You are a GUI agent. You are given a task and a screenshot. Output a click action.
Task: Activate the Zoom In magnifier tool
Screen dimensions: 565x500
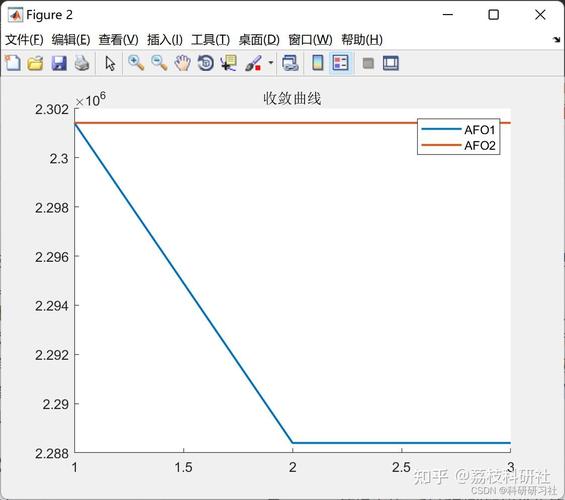point(136,63)
